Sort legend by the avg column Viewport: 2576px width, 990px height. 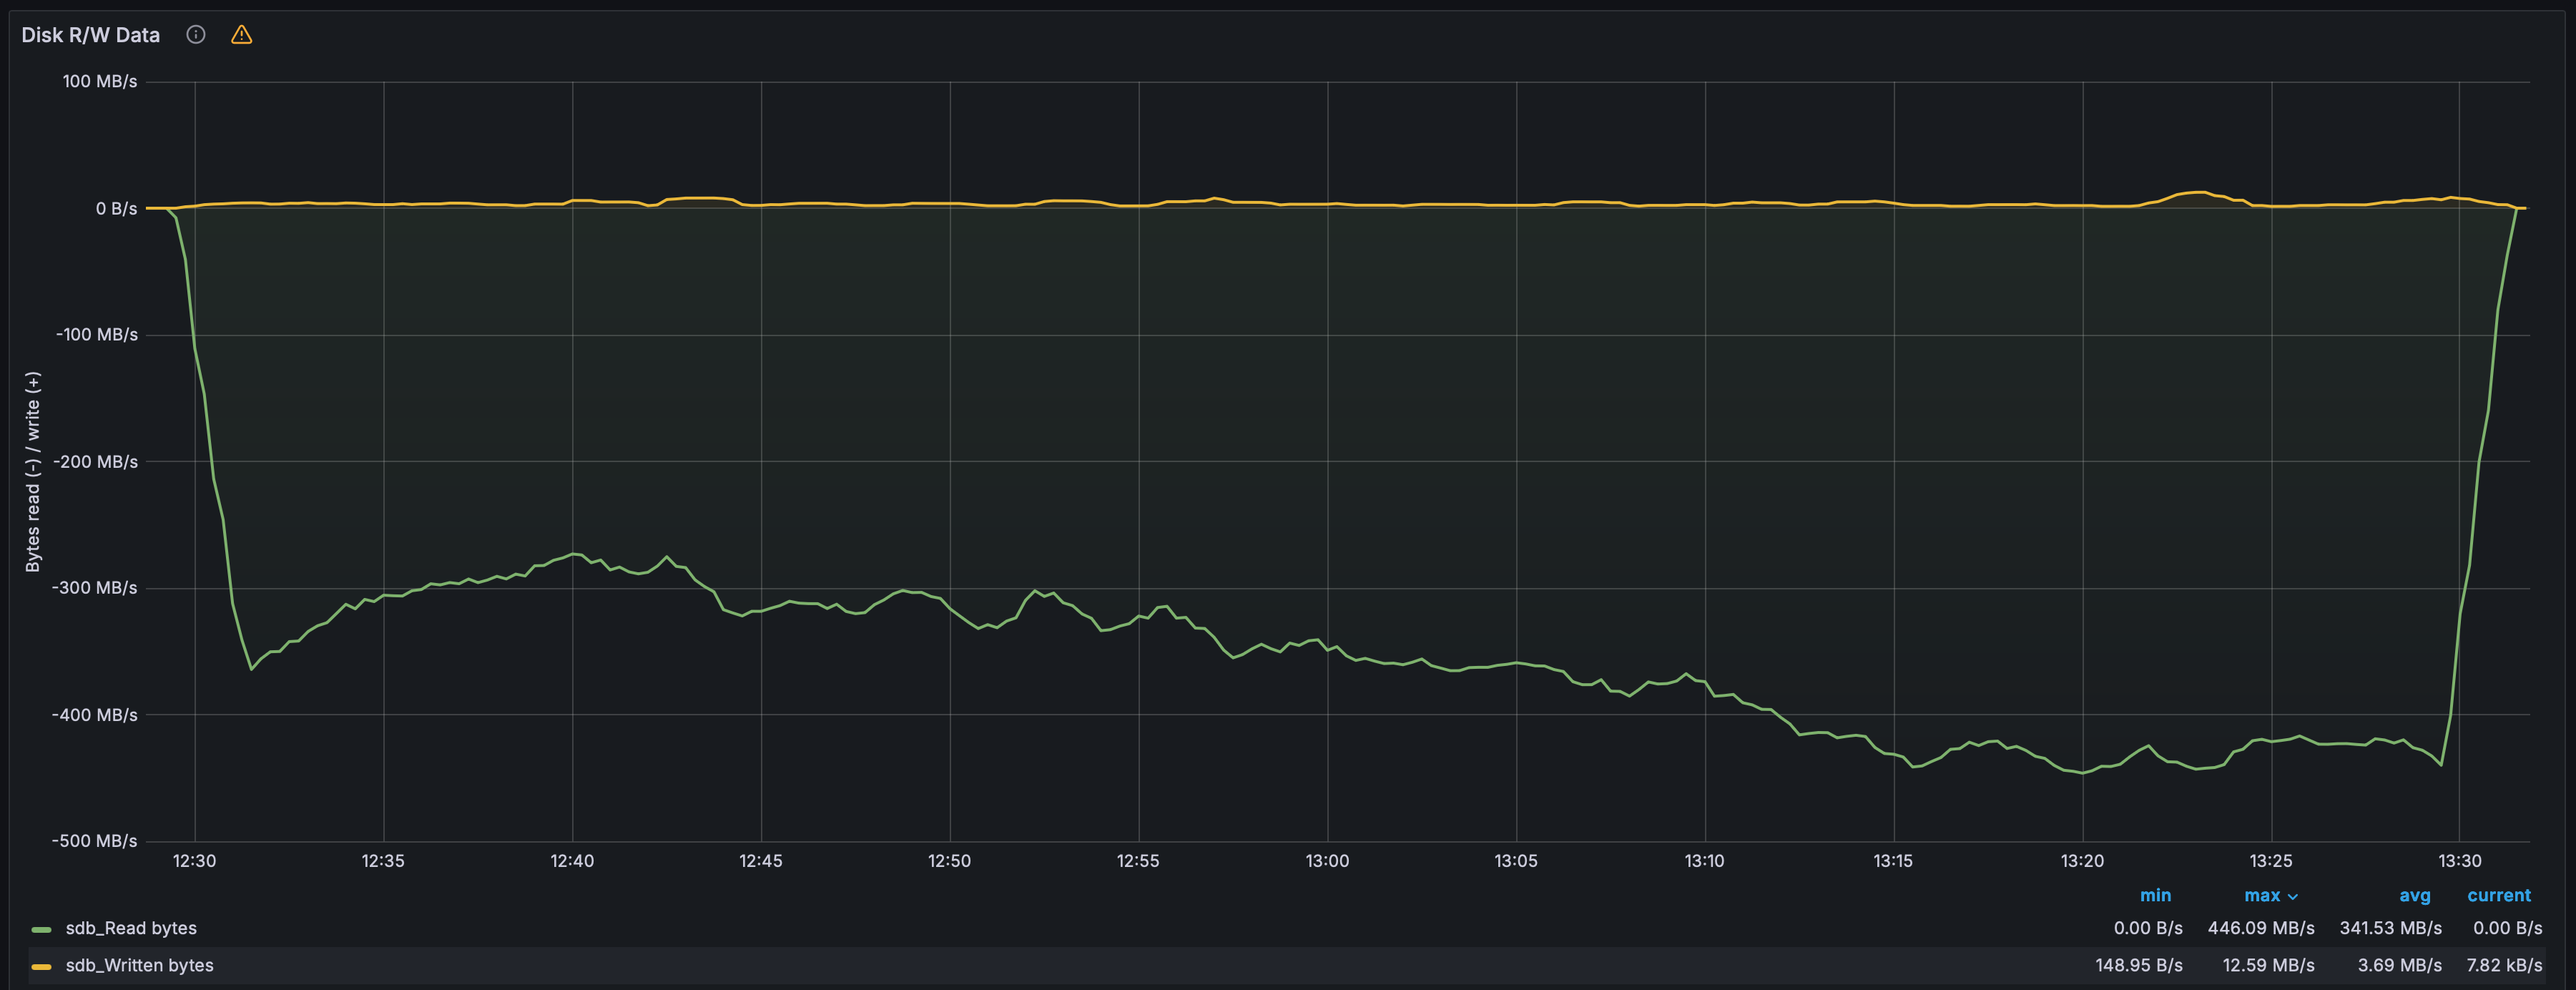coord(2414,895)
